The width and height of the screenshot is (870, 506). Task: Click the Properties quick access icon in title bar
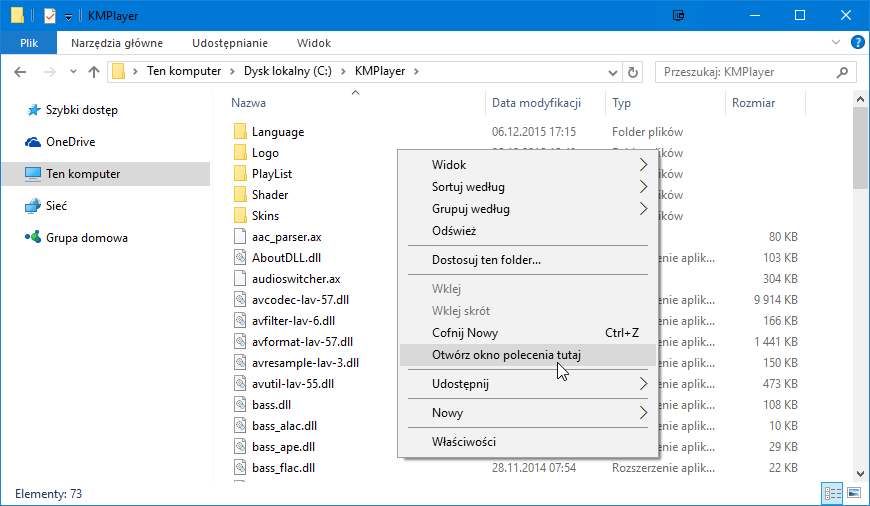pyautogui.click(x=50, y=16)
